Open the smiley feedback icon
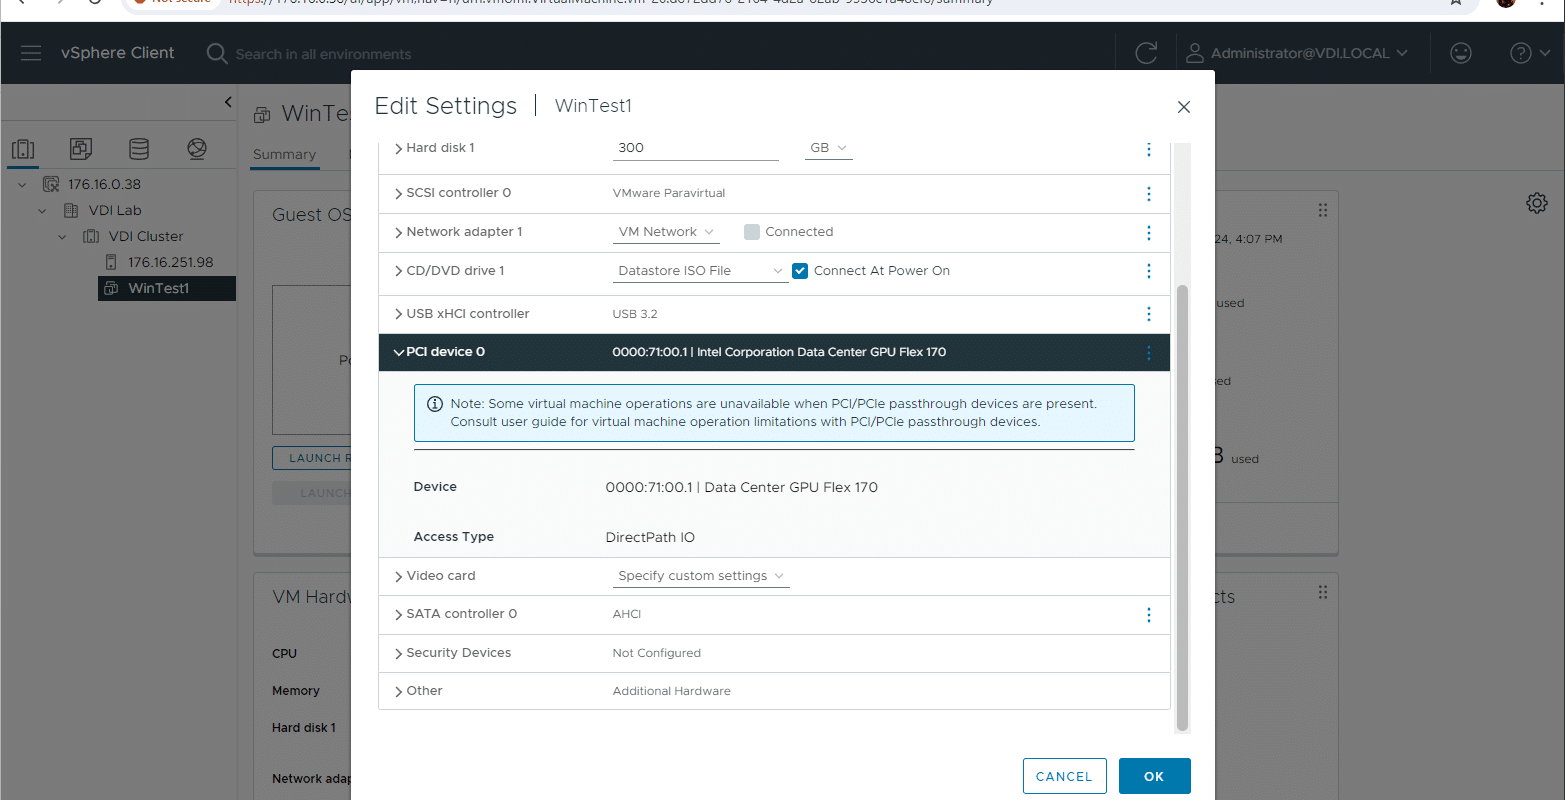Viewport: 1565px width, 800px height. (1461, 53)
